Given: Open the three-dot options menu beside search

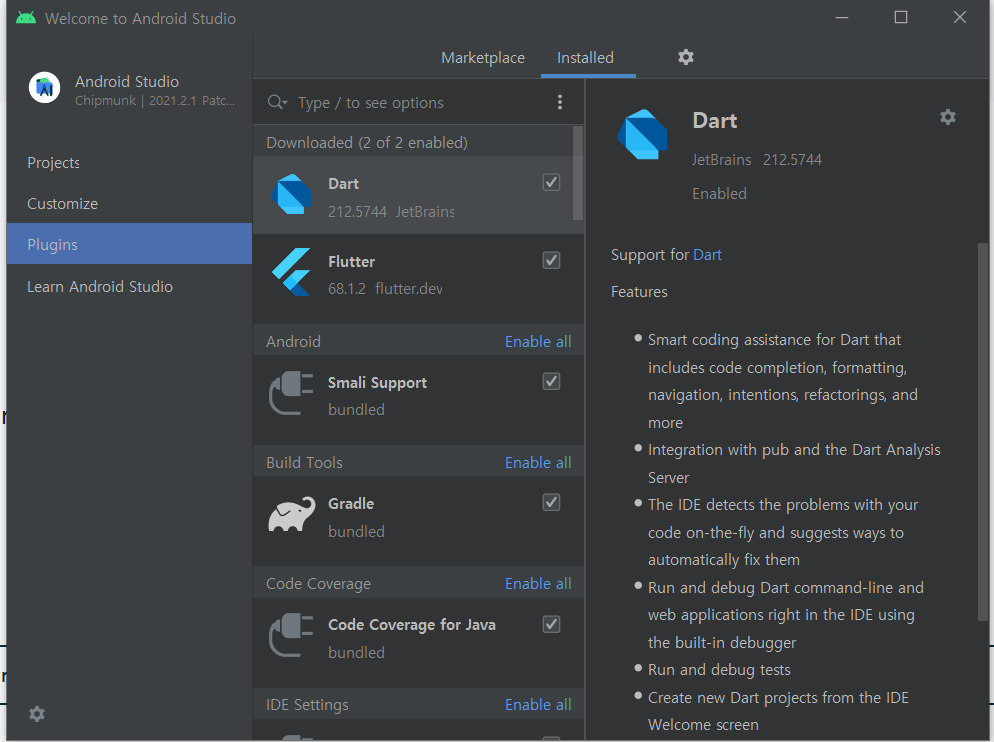Looking at the screenshot, I should pos(560,102).
